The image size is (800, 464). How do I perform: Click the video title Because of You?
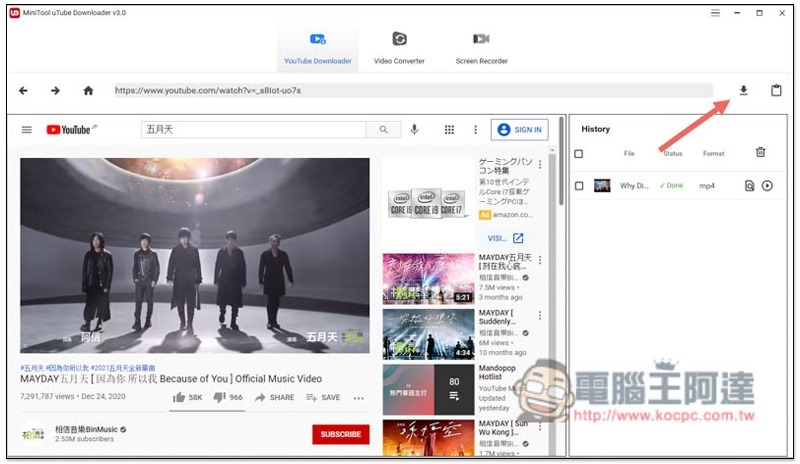[171, 379]
